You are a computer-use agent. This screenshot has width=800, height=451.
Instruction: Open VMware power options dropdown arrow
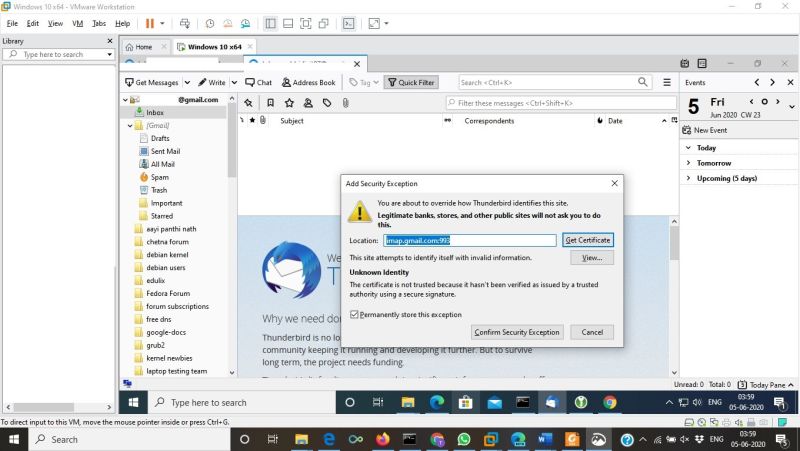point(162,23)
